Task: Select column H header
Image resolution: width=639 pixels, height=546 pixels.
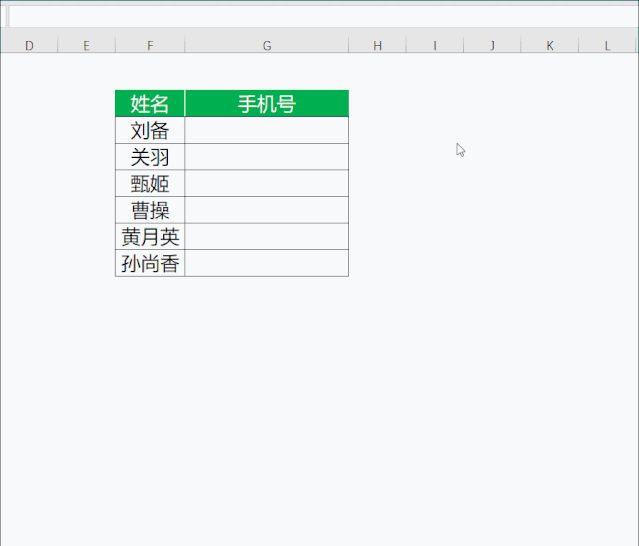Action: [377, 45]
